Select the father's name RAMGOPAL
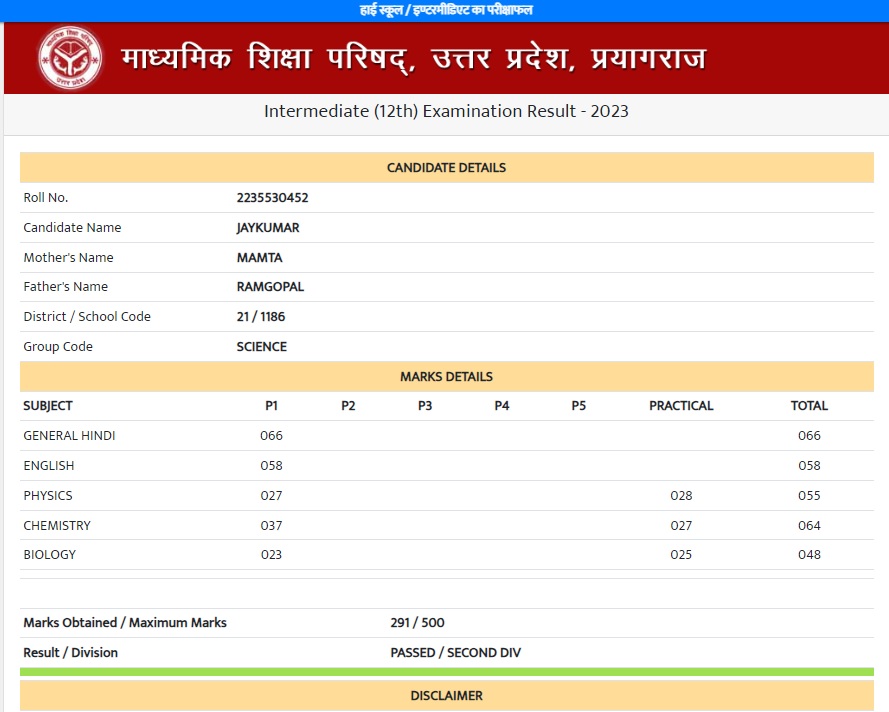 [270, 287]
